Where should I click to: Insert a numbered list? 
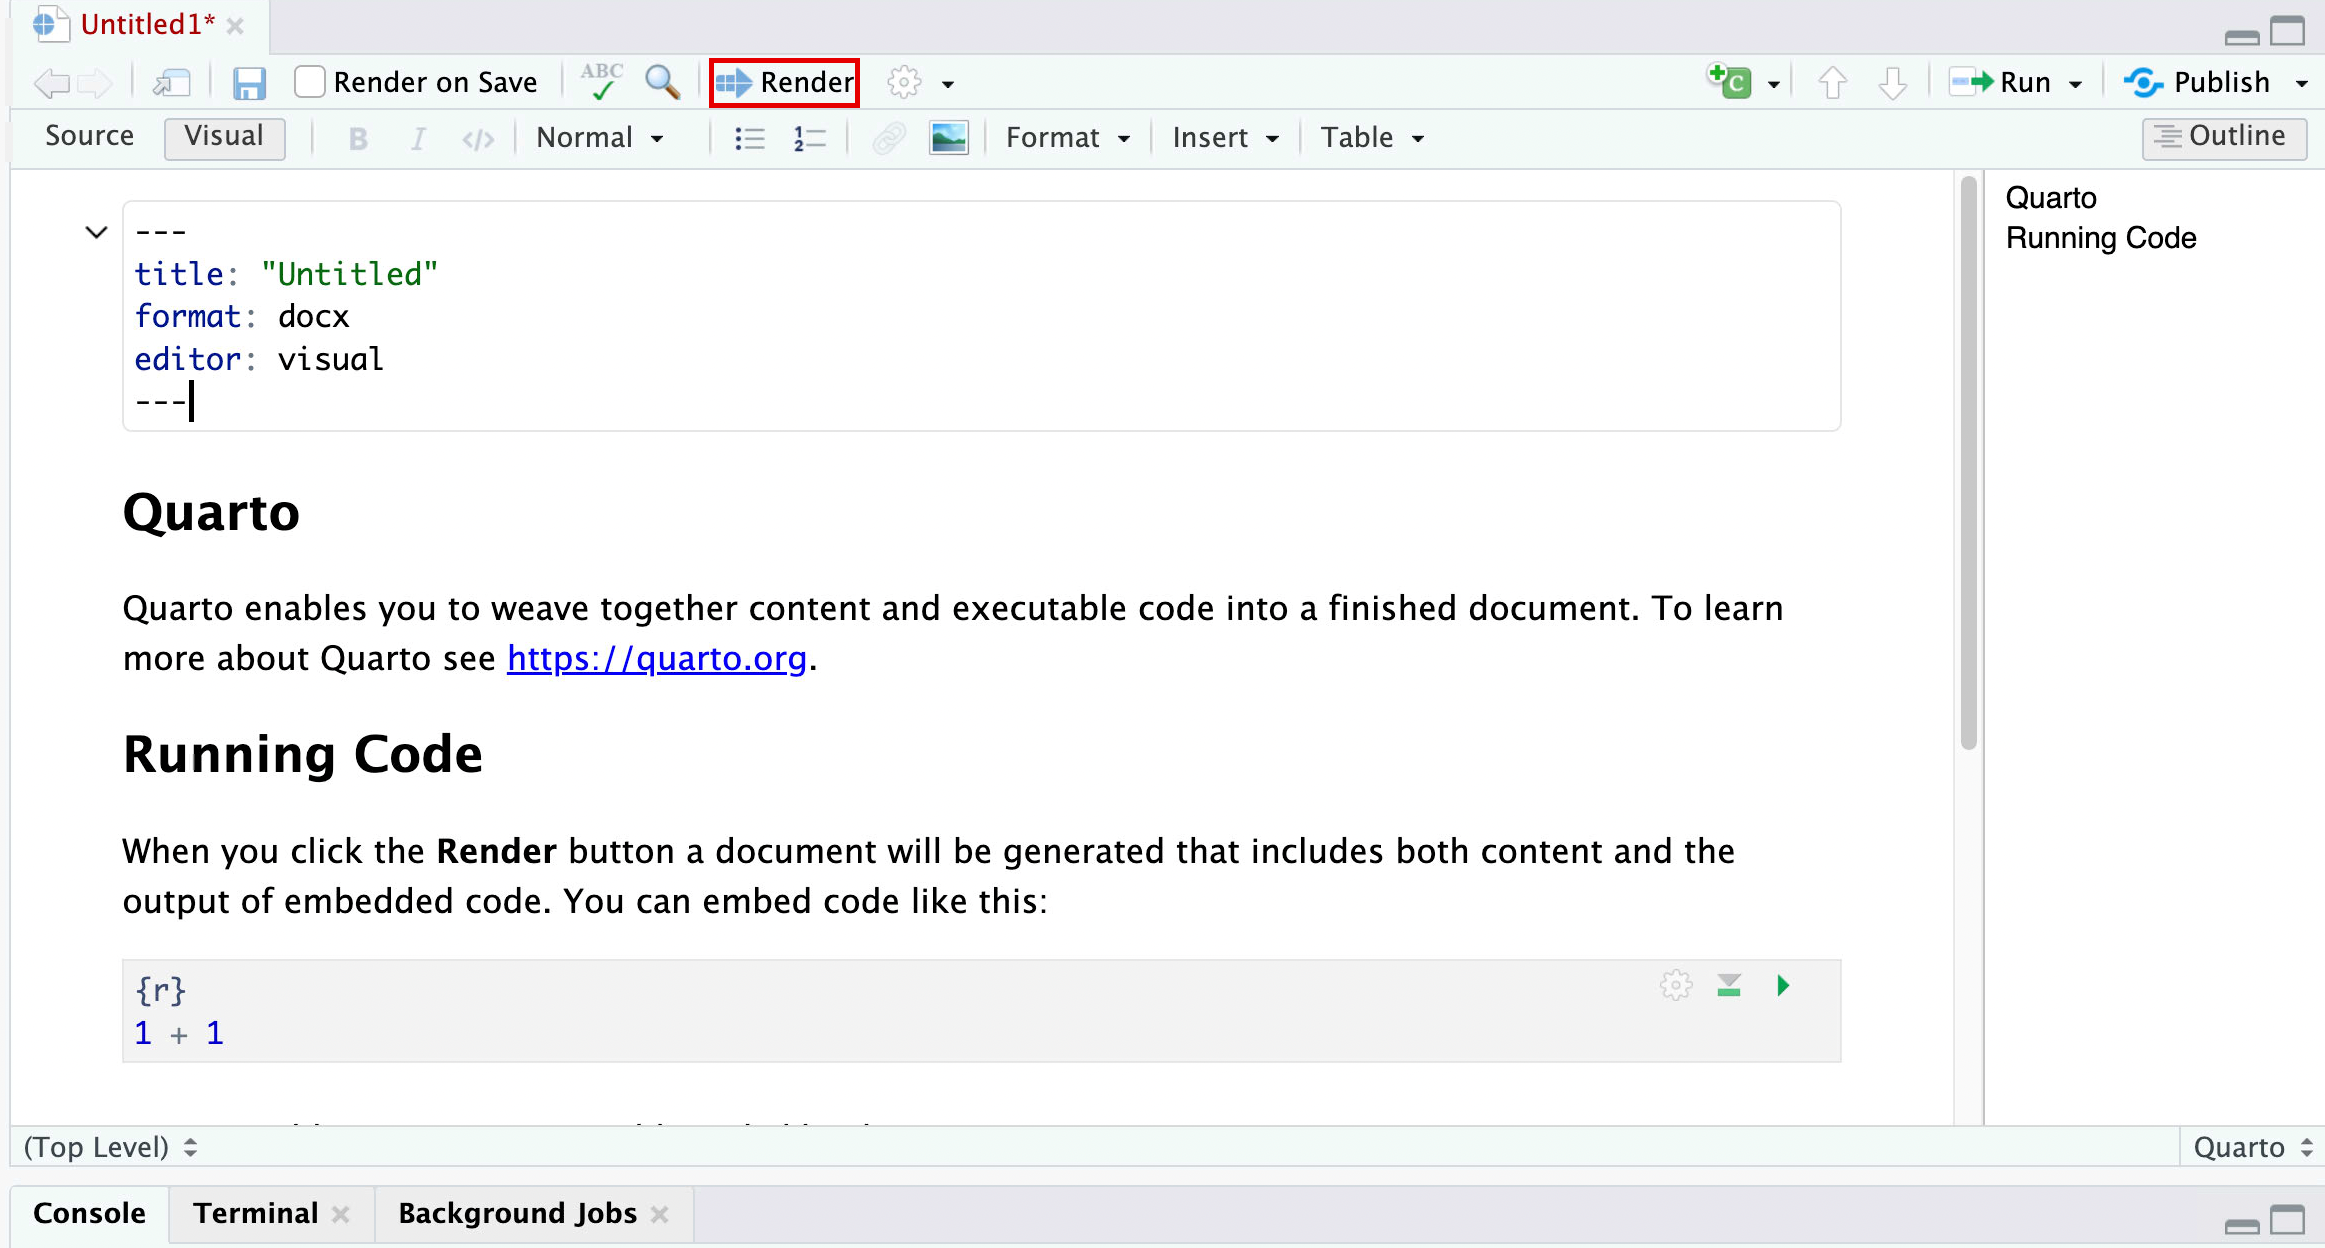pyautogui.click(x=809, y=138)
